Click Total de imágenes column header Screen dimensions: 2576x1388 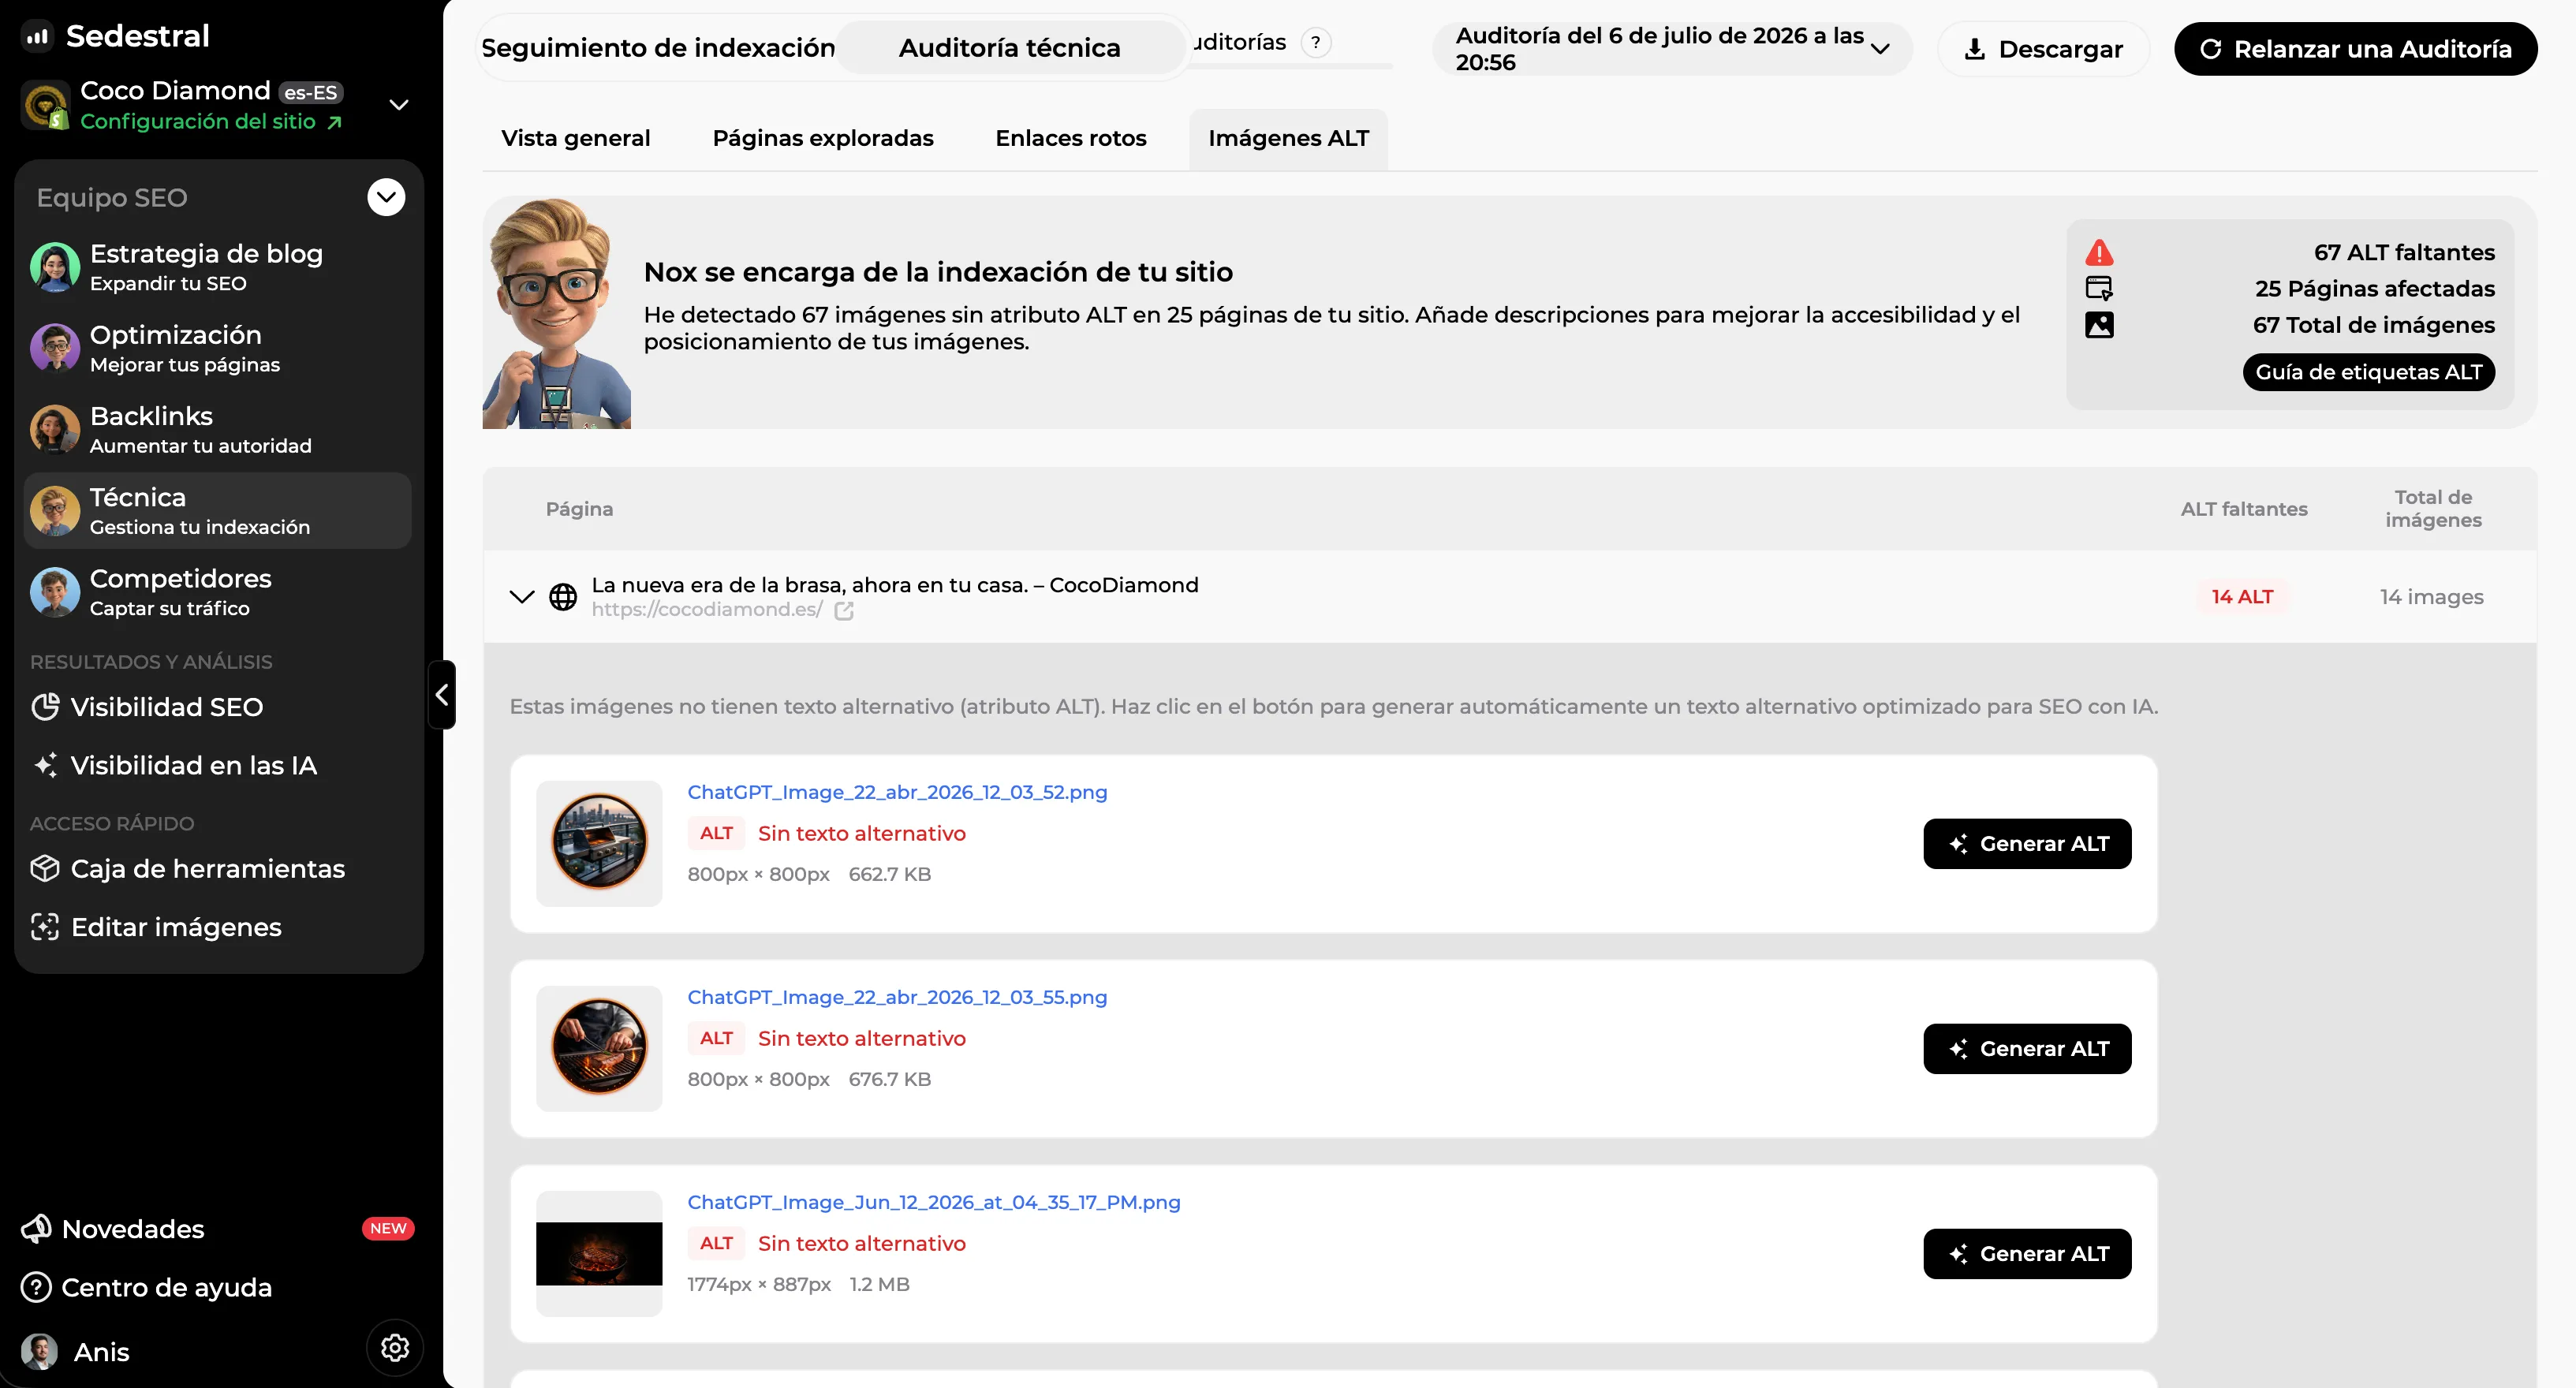[x=2433, y=509]
